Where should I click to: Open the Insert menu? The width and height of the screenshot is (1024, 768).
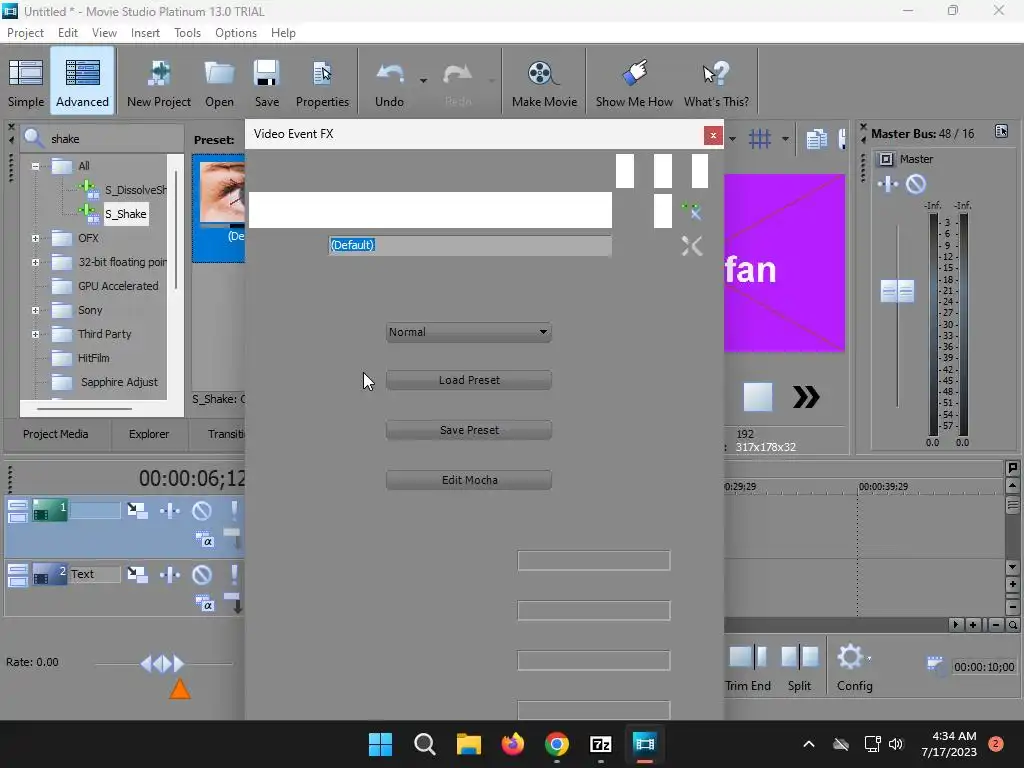[x=145, y=33]
